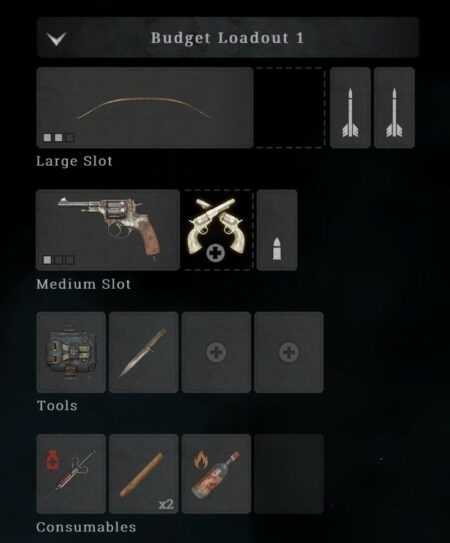This screenshot has height=543, width=450.
Task: Select the first aid kit tool
Action: 71,352
